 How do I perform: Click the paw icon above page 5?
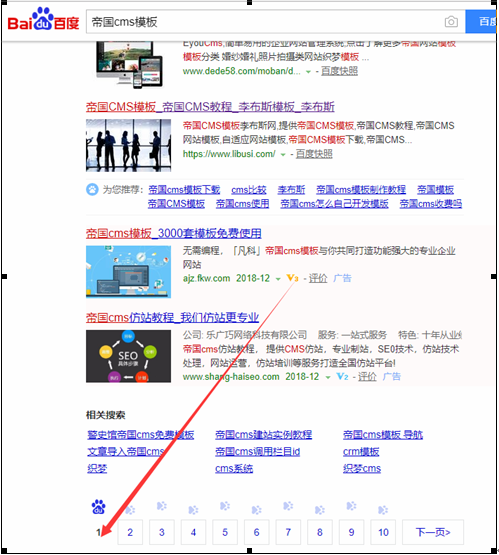click(x=225, y=506)
